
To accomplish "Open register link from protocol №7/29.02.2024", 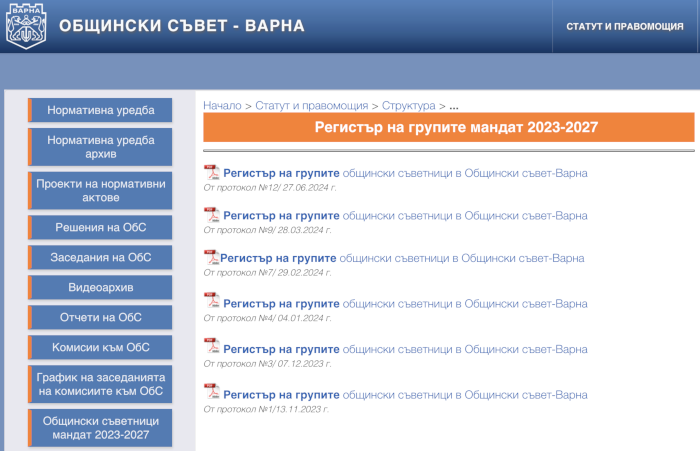I will coord(402,258).
